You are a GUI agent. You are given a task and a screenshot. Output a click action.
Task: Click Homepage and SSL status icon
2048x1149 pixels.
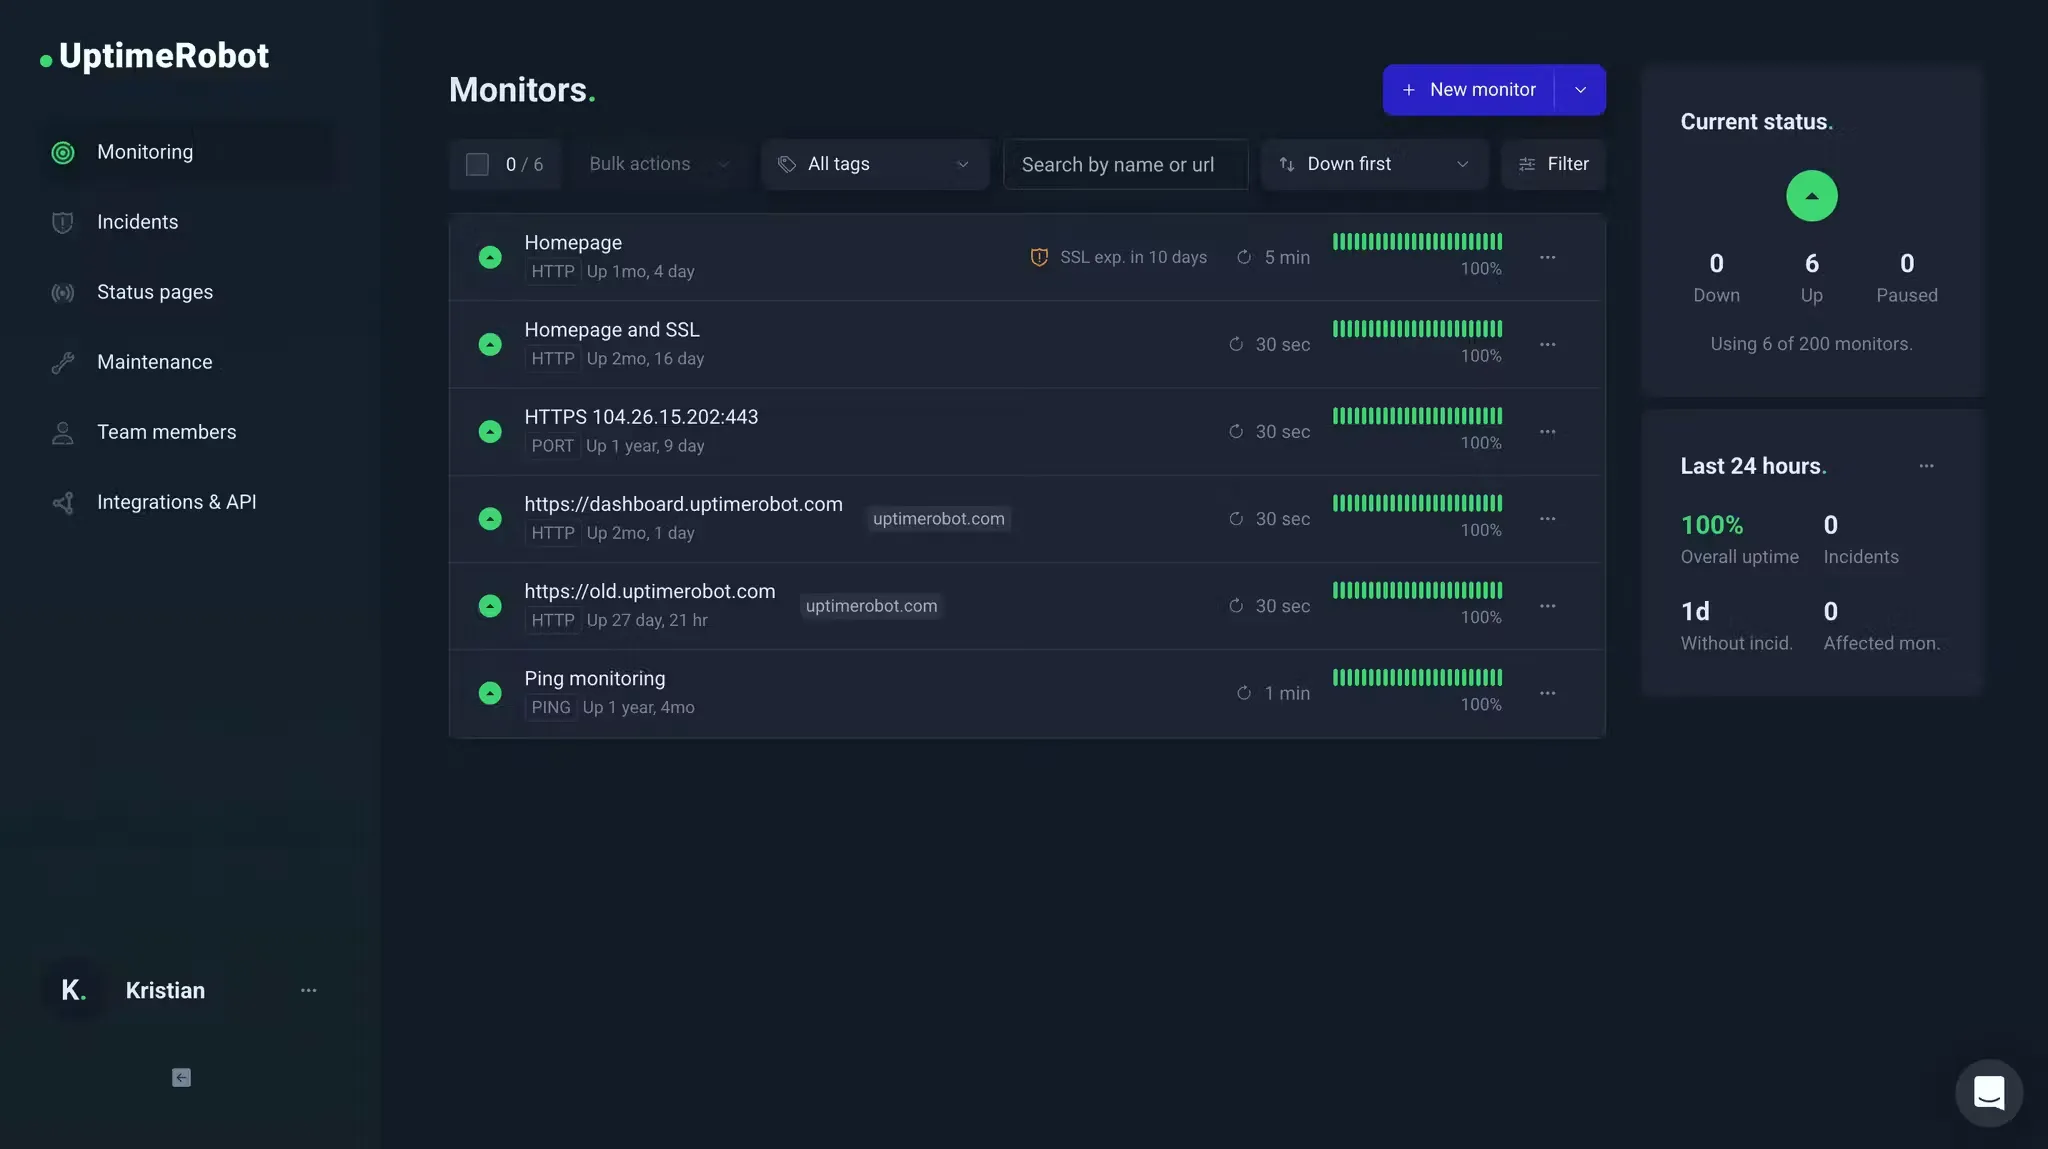(x=490, y=344)
